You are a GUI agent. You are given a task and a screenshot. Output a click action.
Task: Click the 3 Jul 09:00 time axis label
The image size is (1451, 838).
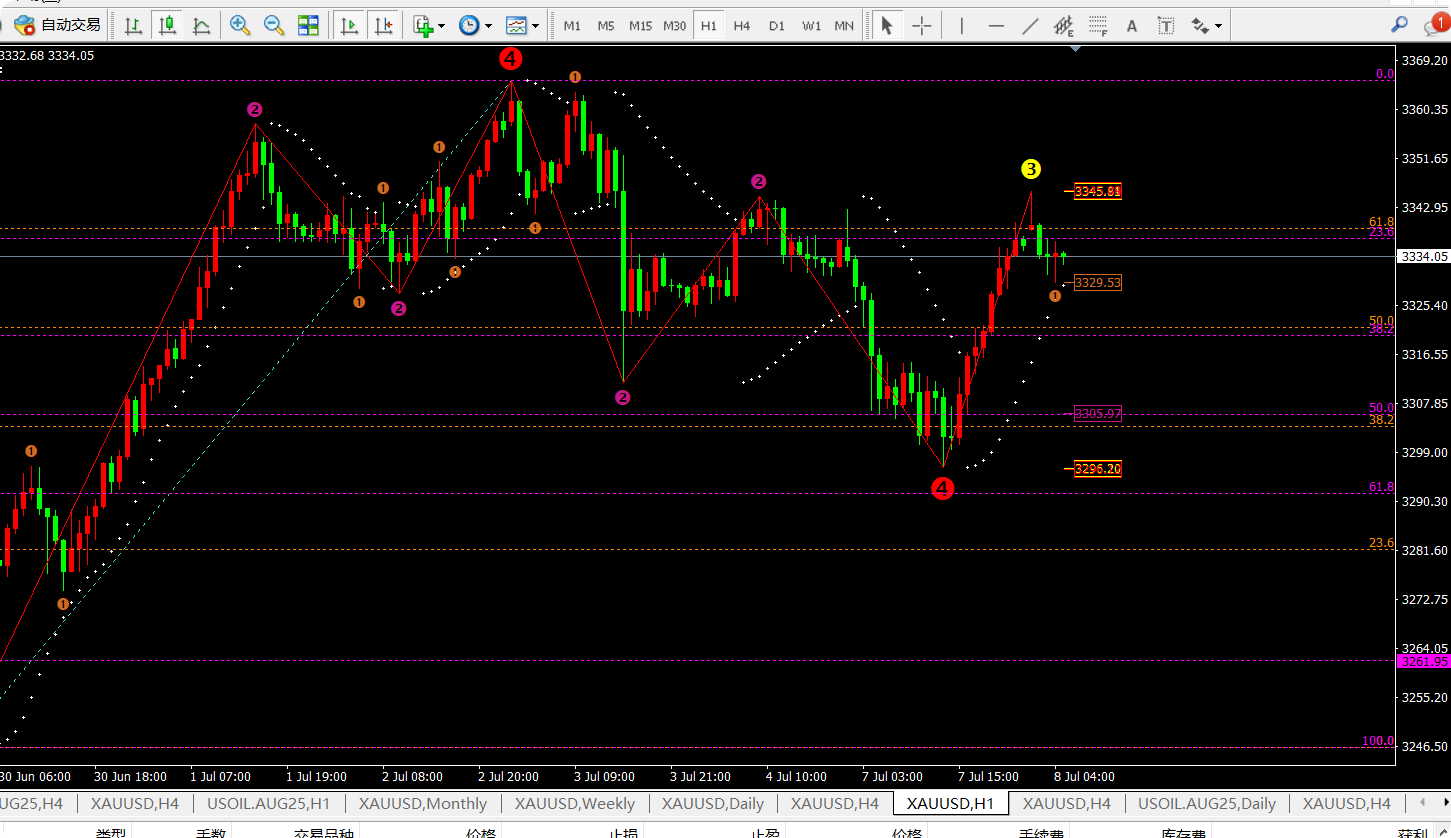click(x=604, y=776)
